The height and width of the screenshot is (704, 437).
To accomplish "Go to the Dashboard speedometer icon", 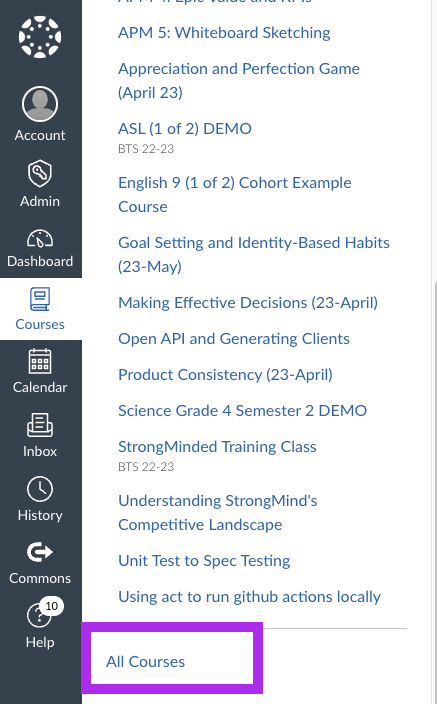I will 40,239.
